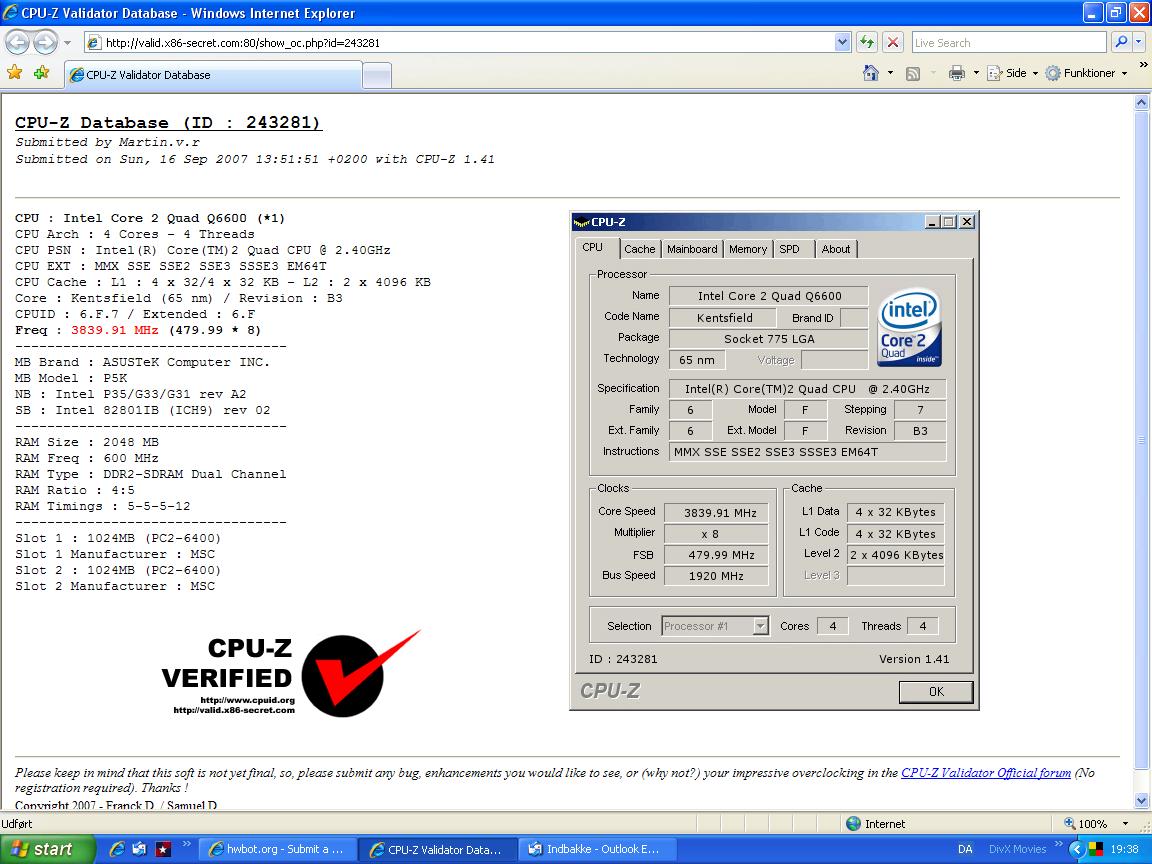This screenshot has height=864, width=1152.
Task: Click the Intel Core 2 Quad logo
Action: (910, 327)
